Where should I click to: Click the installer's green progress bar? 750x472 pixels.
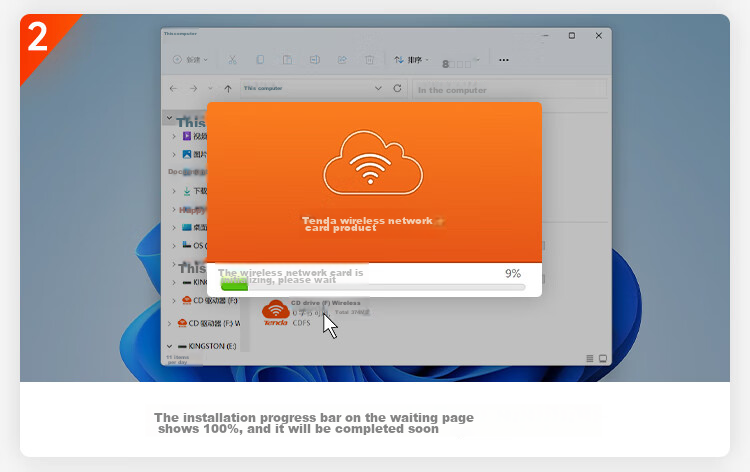coord(373,287)
